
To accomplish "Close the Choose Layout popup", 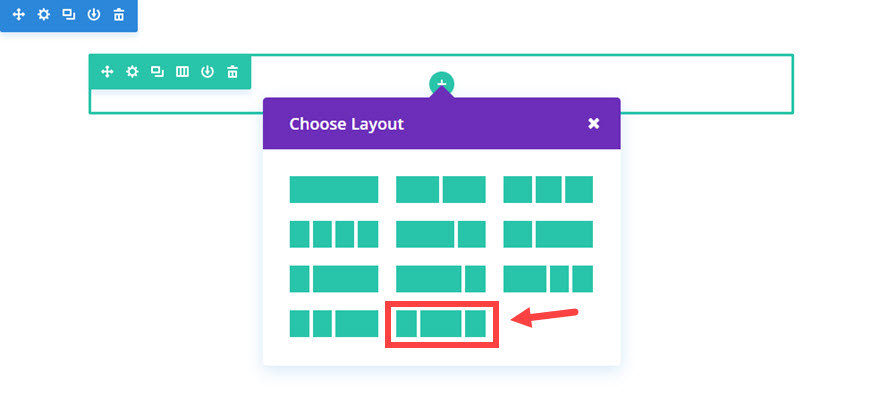I will (x=593, y=124).
